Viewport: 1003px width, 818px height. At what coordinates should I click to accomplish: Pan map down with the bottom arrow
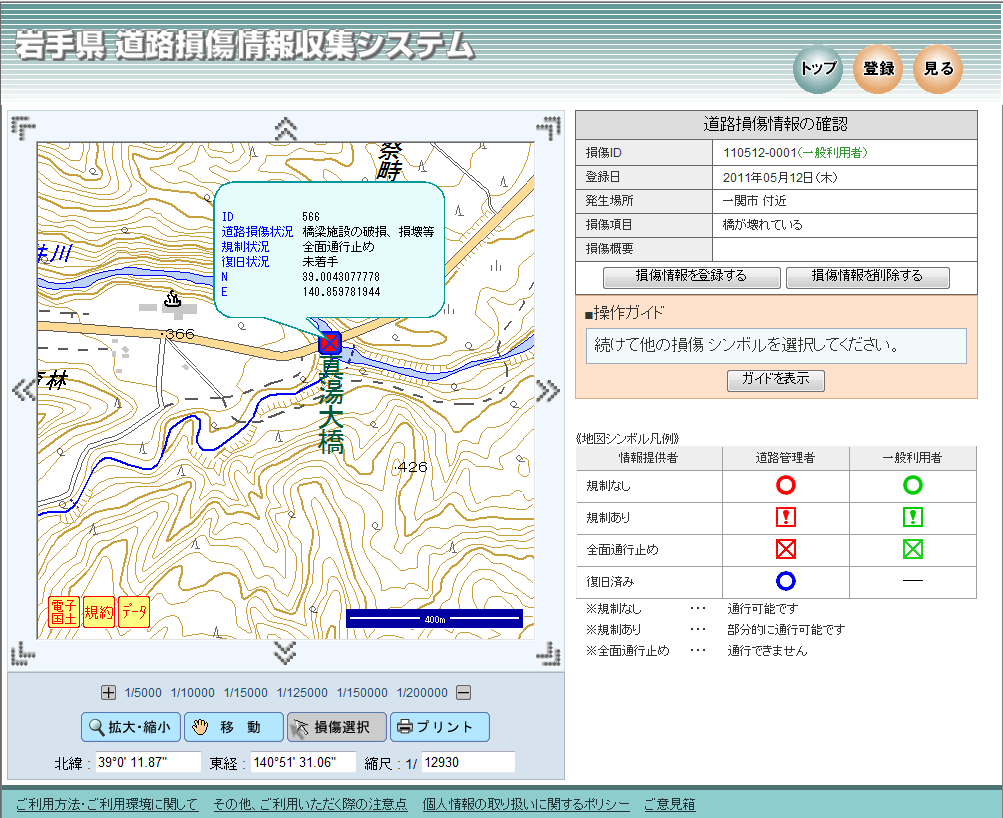coord(285,653)
